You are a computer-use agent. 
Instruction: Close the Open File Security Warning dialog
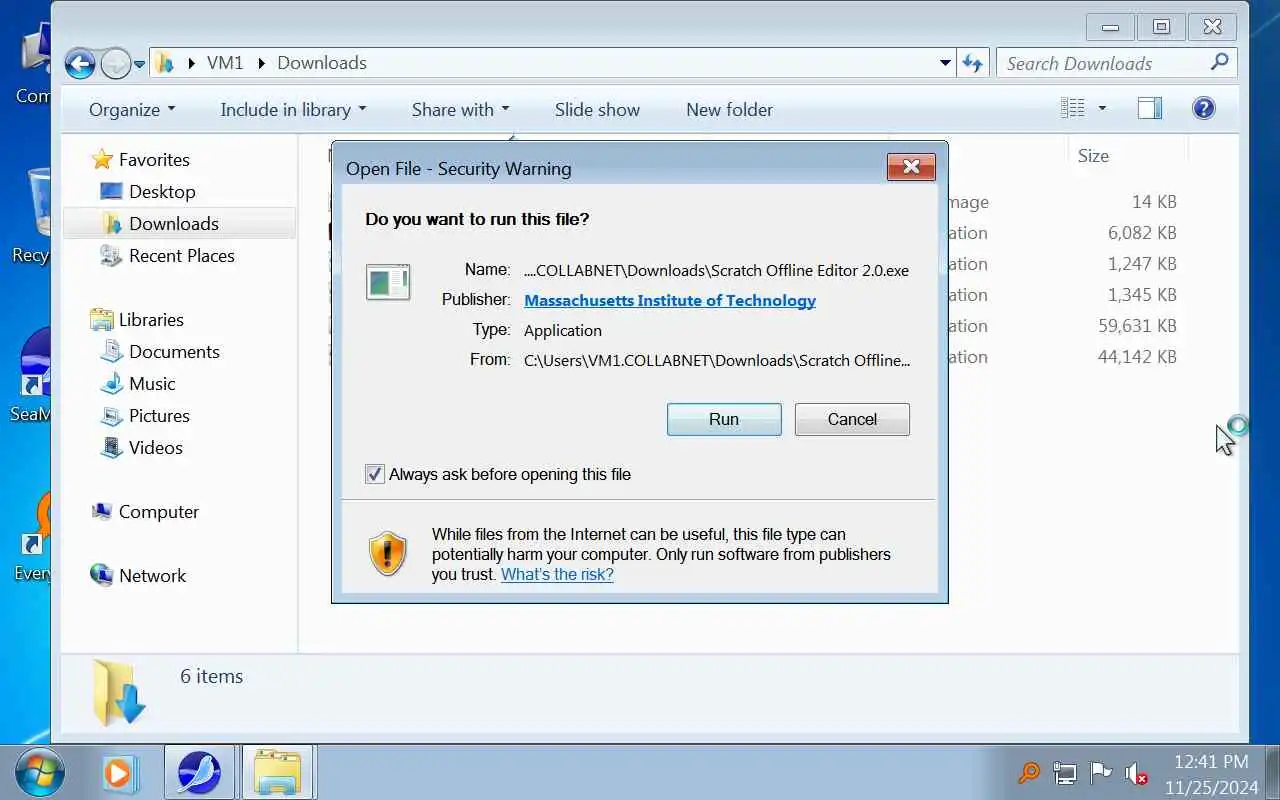click(911, 167)
